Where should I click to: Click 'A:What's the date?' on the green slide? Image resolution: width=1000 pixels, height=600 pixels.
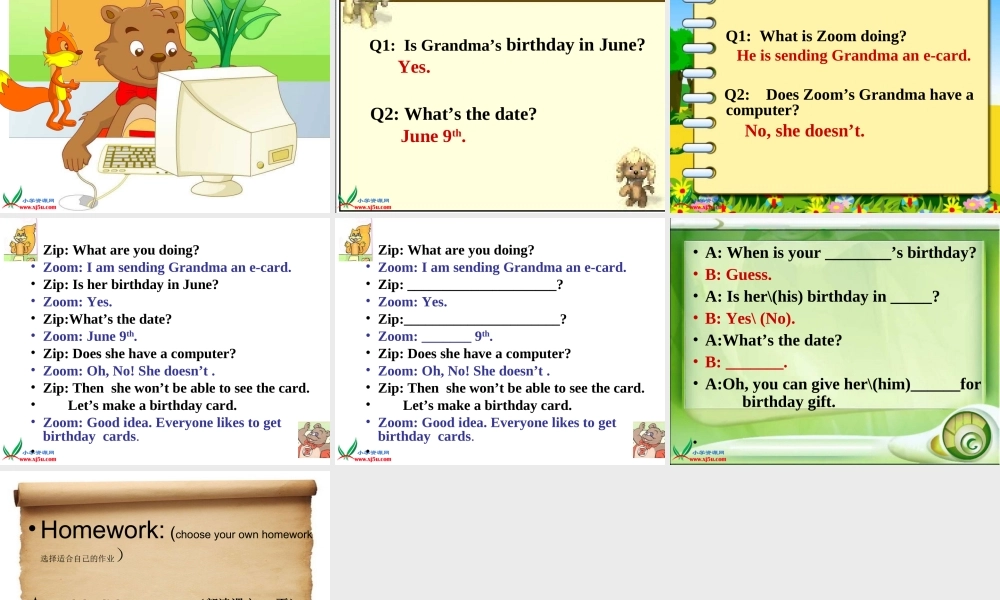(773, 340)
